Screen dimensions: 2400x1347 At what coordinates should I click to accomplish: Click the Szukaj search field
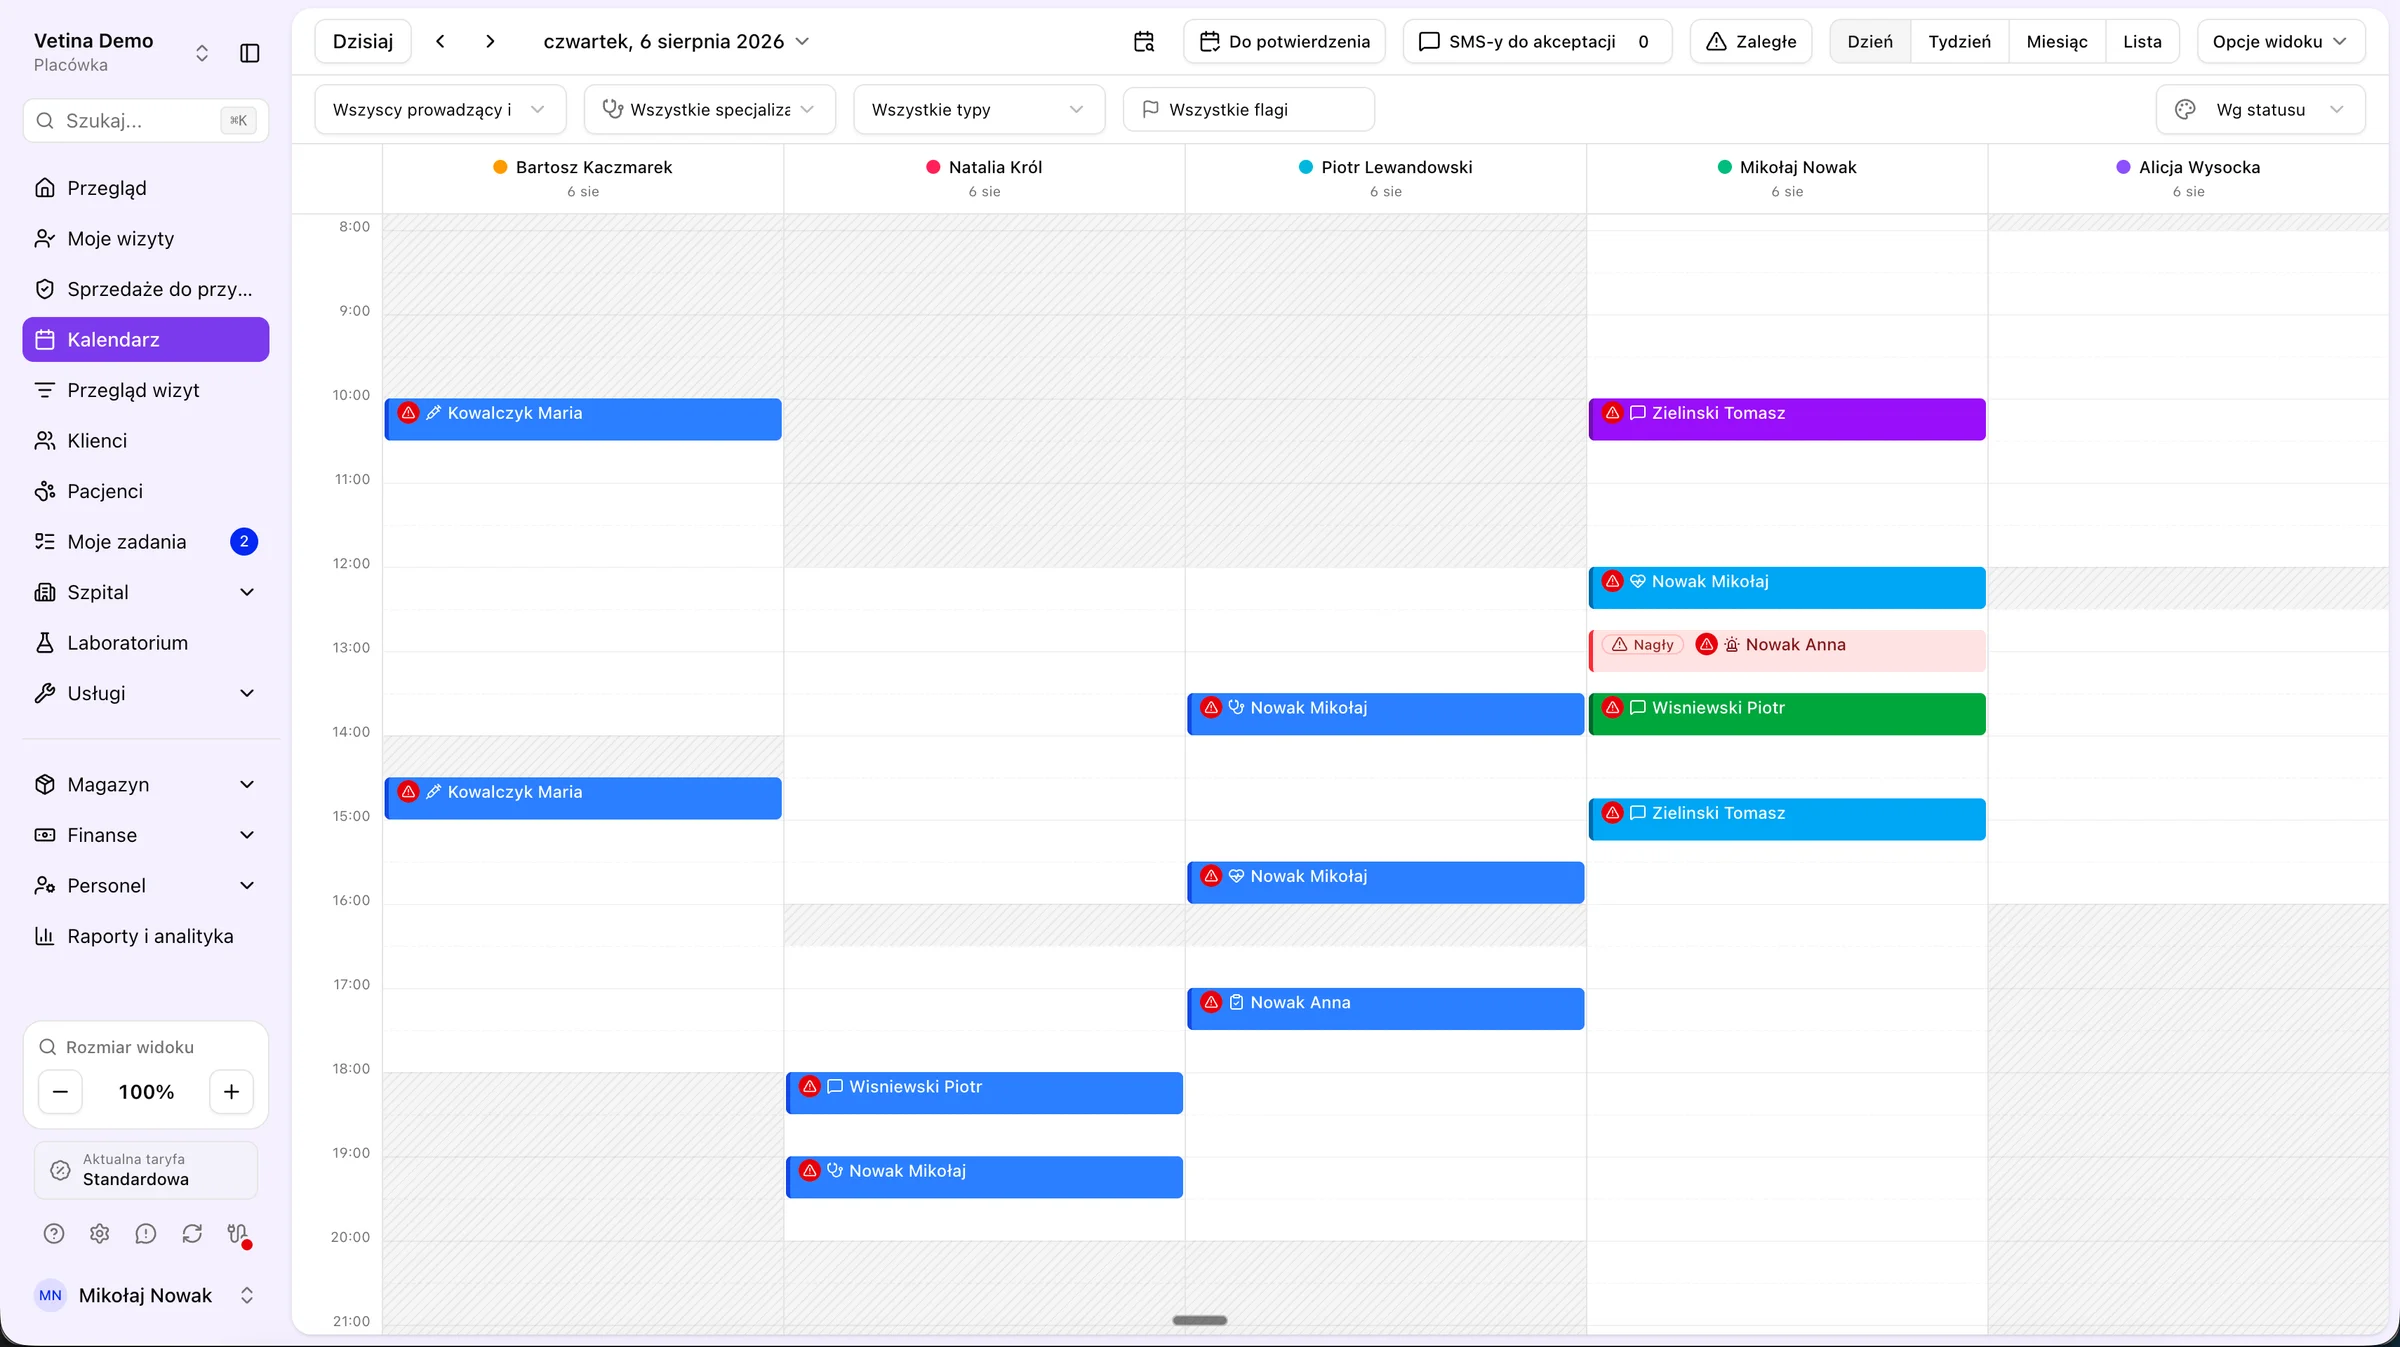(145, 120)
